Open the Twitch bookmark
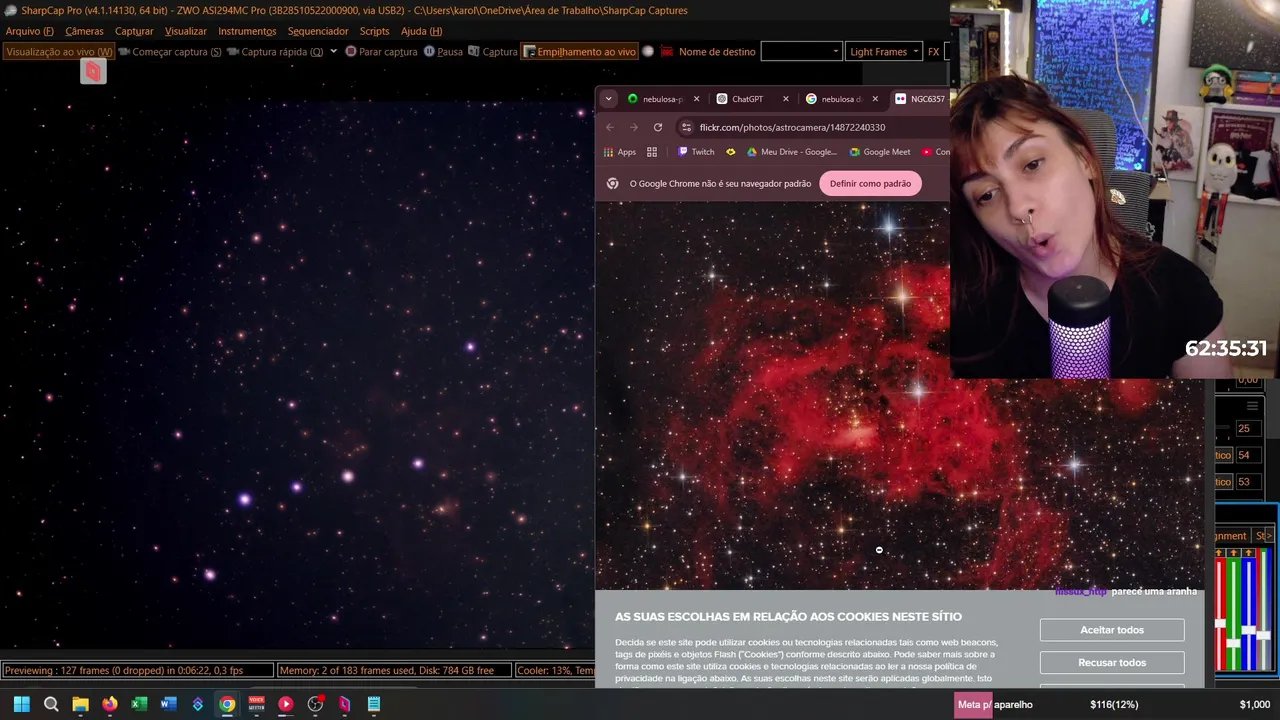This screenshot has width=1280, height=720. (x=697, y=152)
